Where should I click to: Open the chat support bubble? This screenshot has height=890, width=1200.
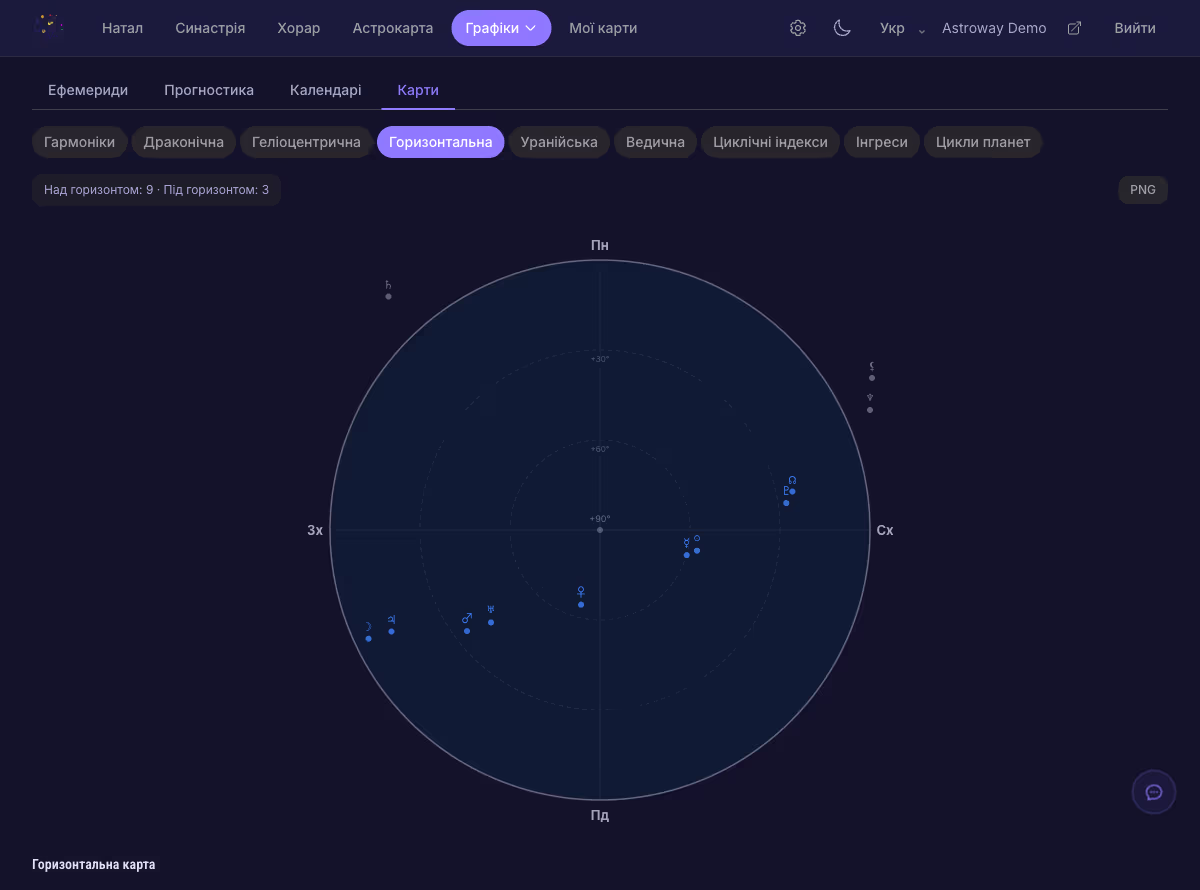point(1153,792)
